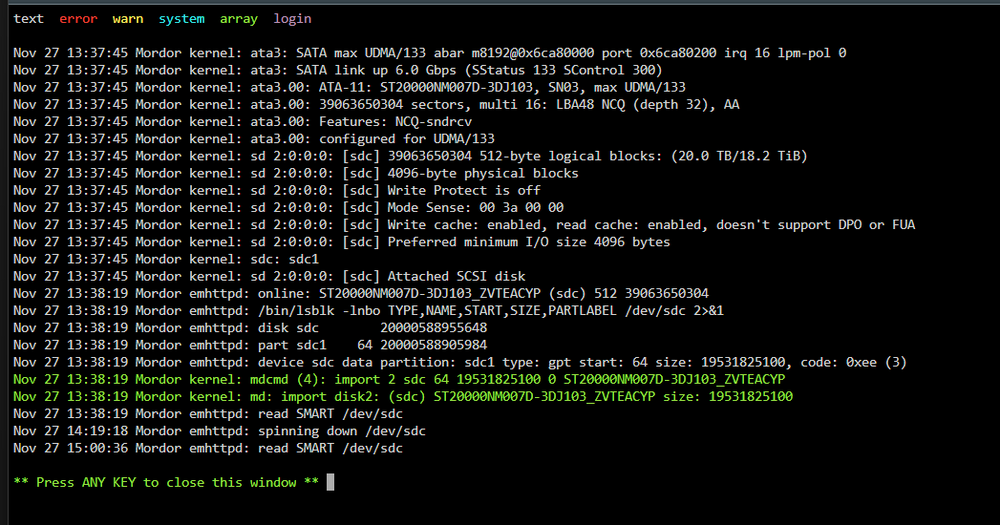The image size is (1000, 525).
Task: Select the 'device sdc data partition' log line
Action: tap(460, 363)
